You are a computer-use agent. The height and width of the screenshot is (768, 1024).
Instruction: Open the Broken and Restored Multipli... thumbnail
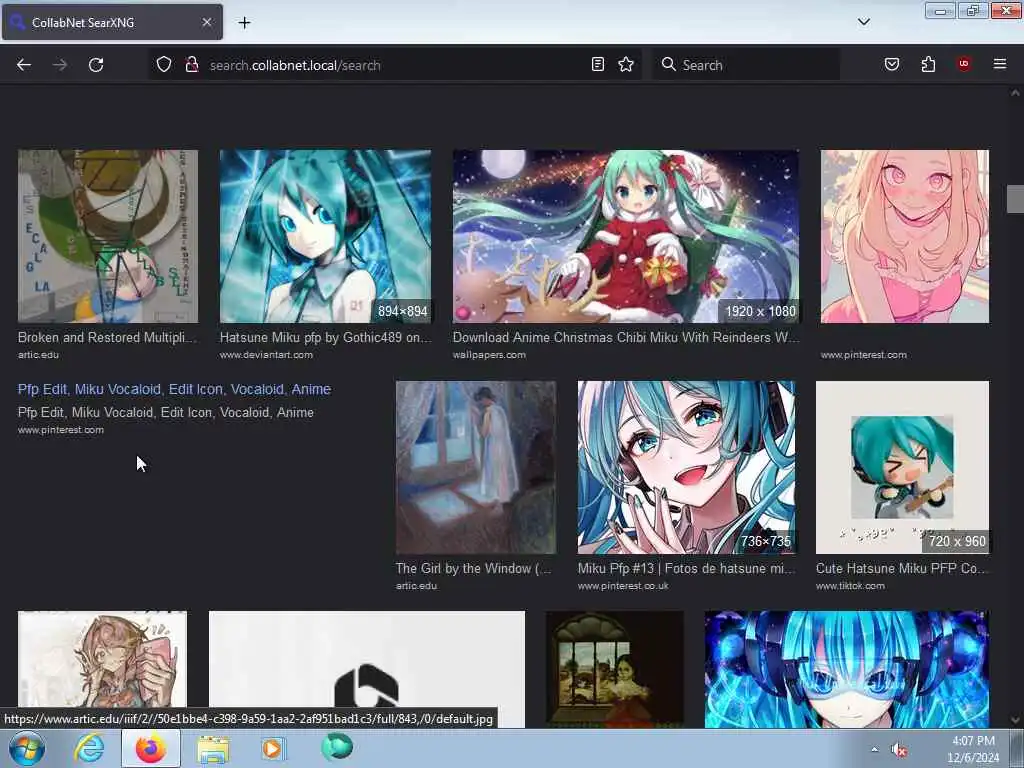(108, 236)
